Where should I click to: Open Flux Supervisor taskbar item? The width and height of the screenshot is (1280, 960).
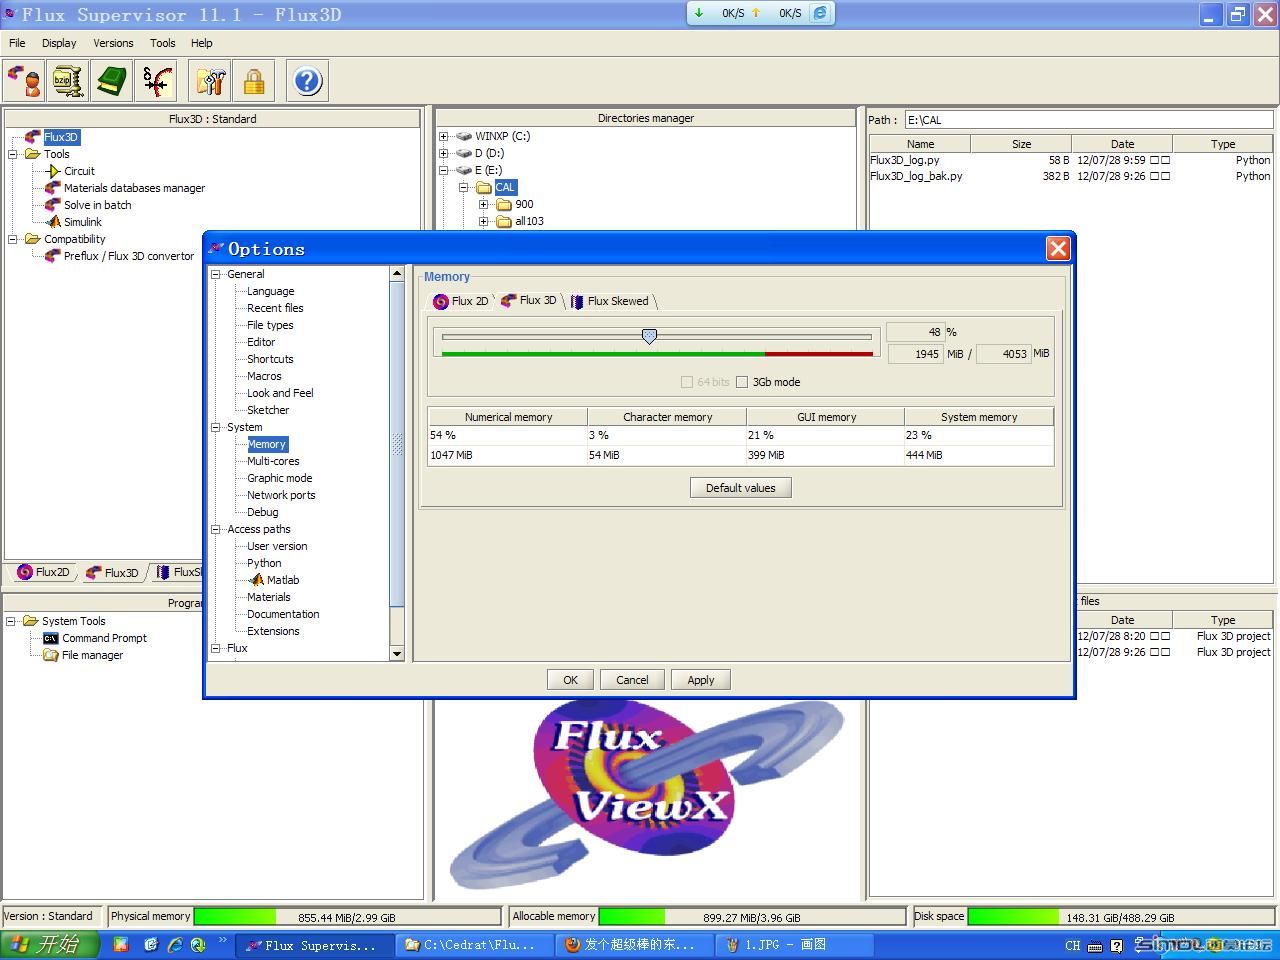312,945
